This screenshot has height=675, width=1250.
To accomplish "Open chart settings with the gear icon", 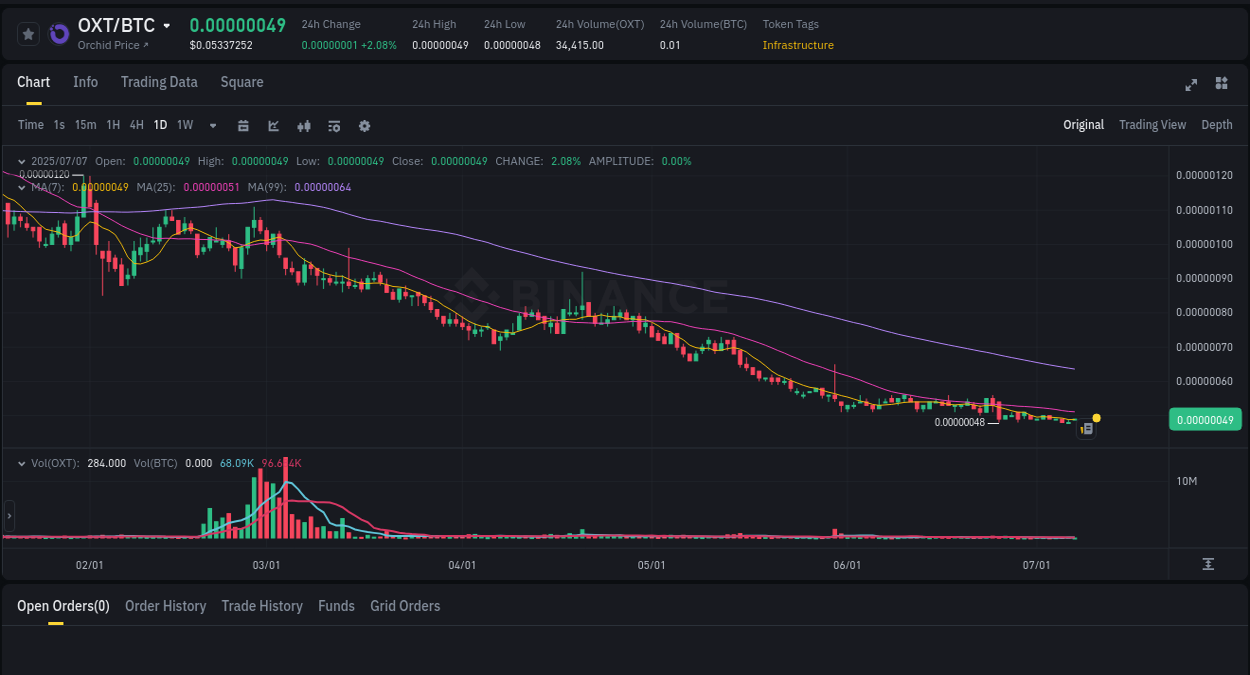I will (x=364, y=125).
